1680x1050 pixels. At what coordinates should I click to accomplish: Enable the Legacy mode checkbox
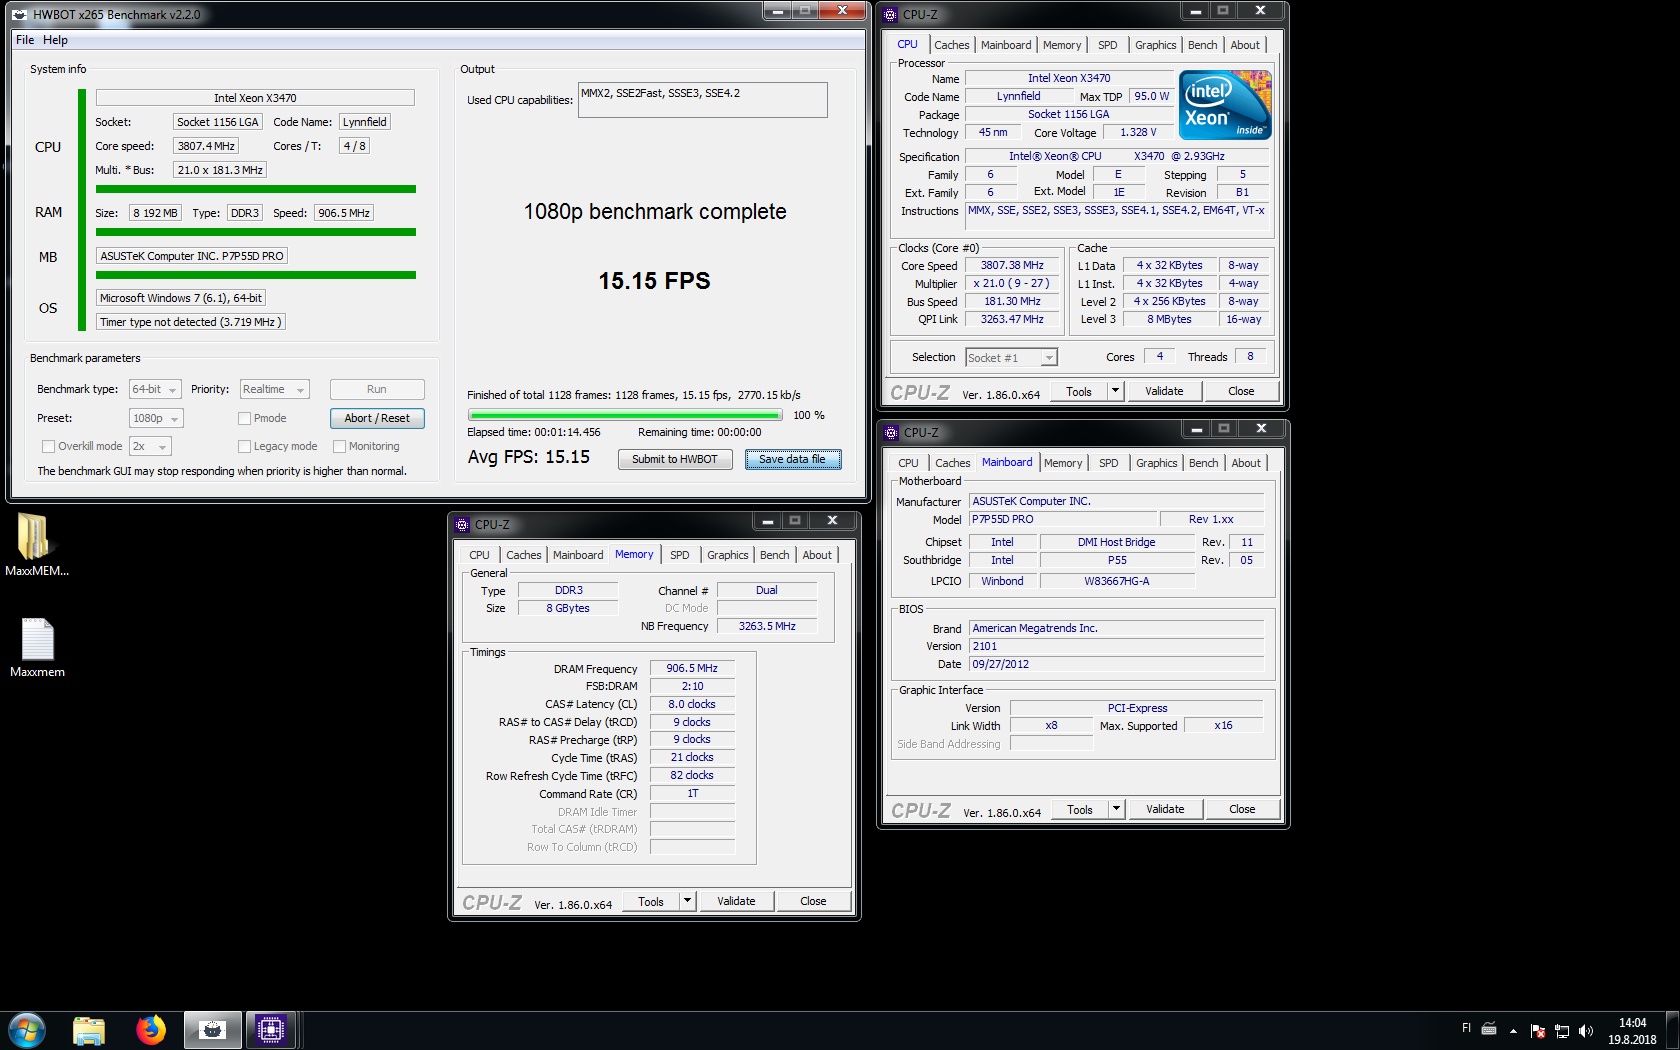pos(244,446)
